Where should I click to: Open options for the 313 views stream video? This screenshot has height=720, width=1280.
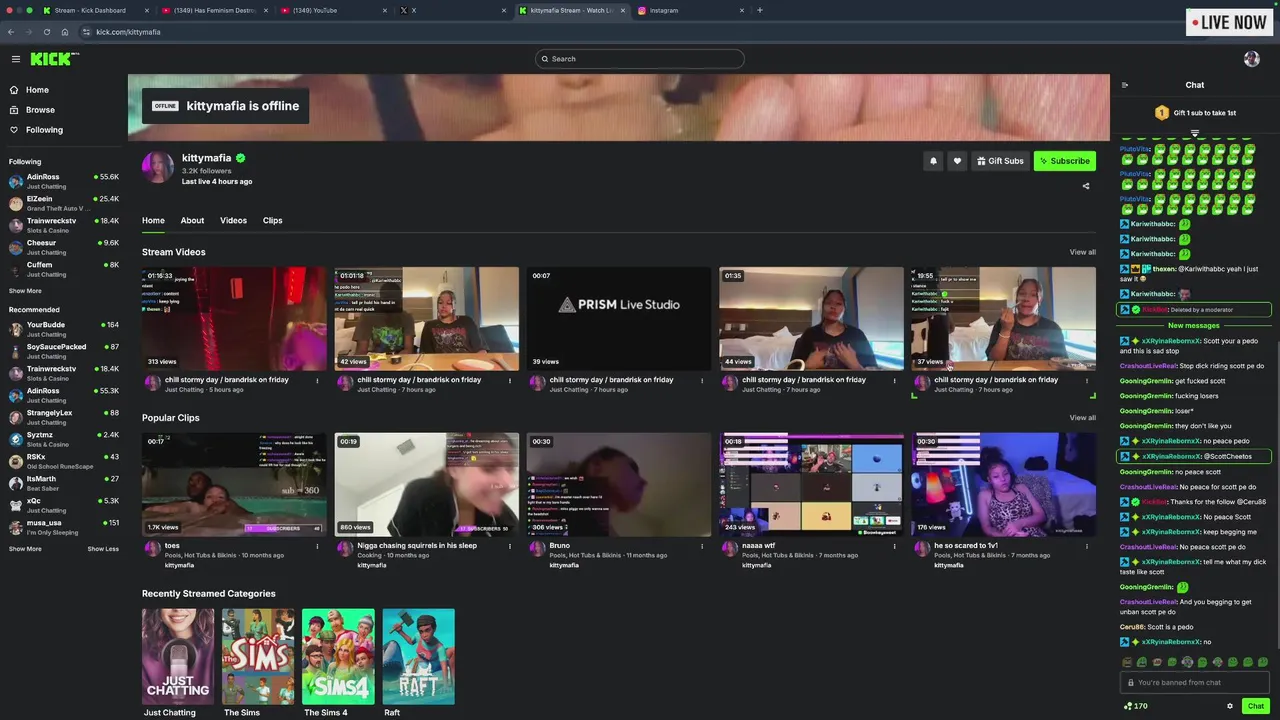click(x=317, y=380)
